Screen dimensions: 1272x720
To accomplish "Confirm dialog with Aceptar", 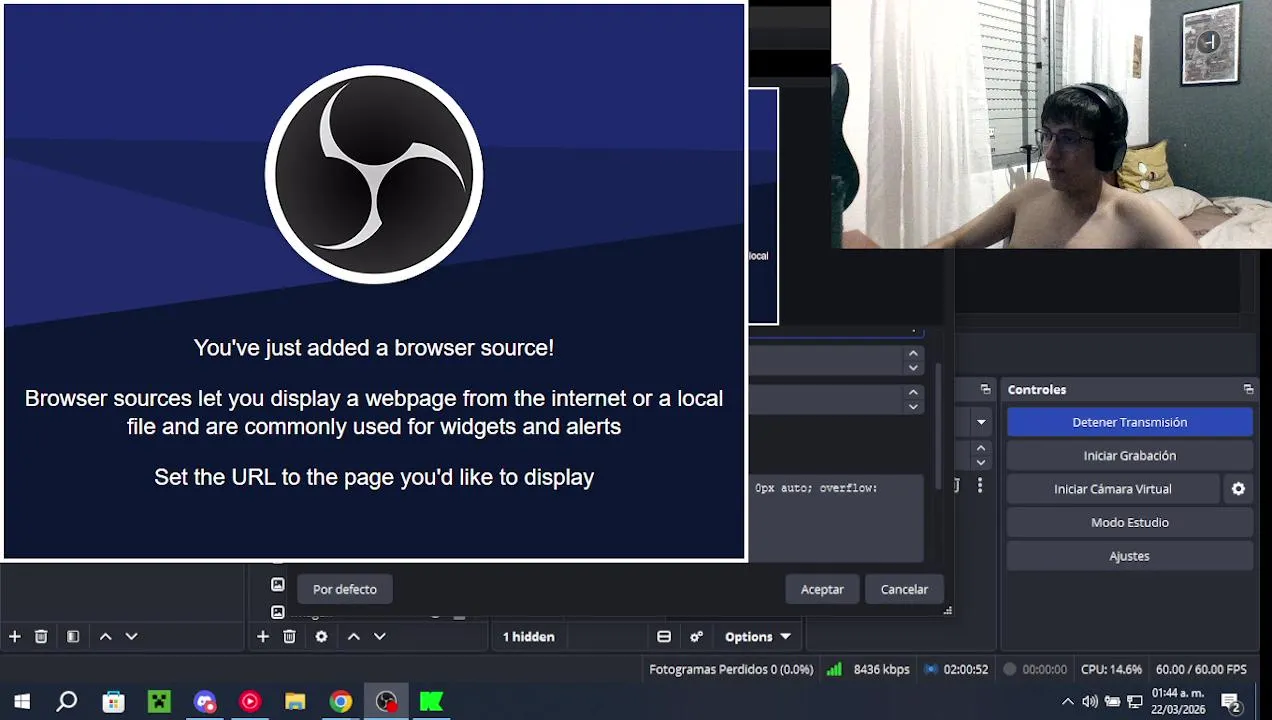I will pos(822,589).
